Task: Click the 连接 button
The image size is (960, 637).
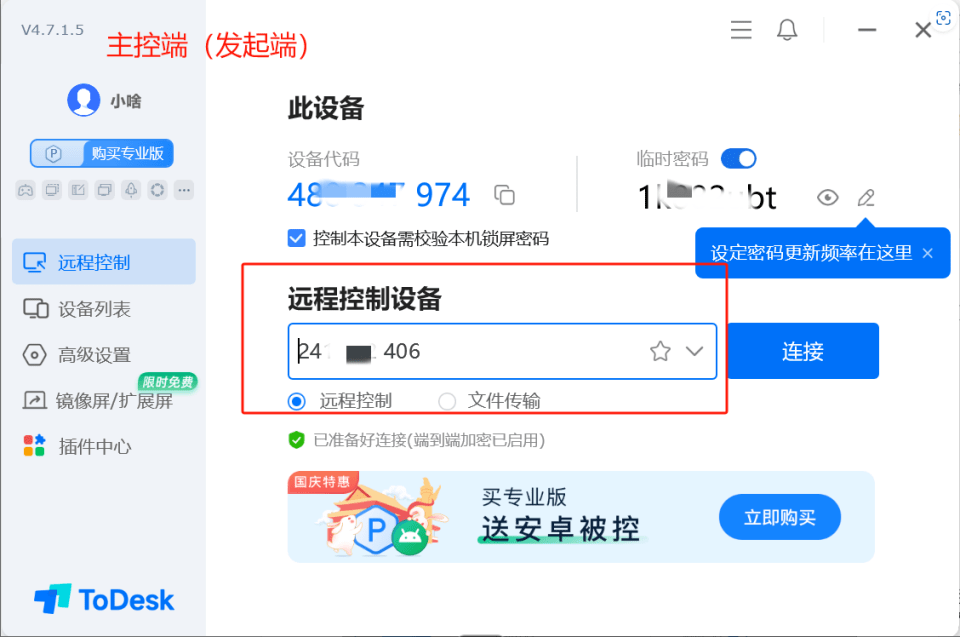Action: (x=803, y=351)
